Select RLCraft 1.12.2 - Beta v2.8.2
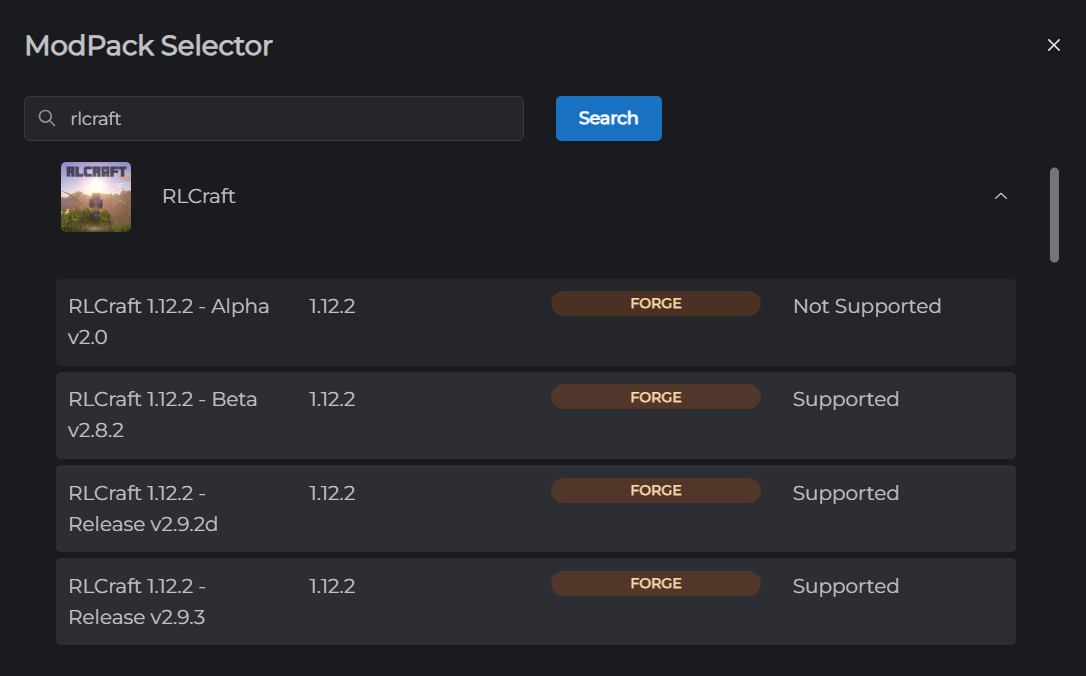This screenshot has width=1086, height=676. [x=535, y=416]
